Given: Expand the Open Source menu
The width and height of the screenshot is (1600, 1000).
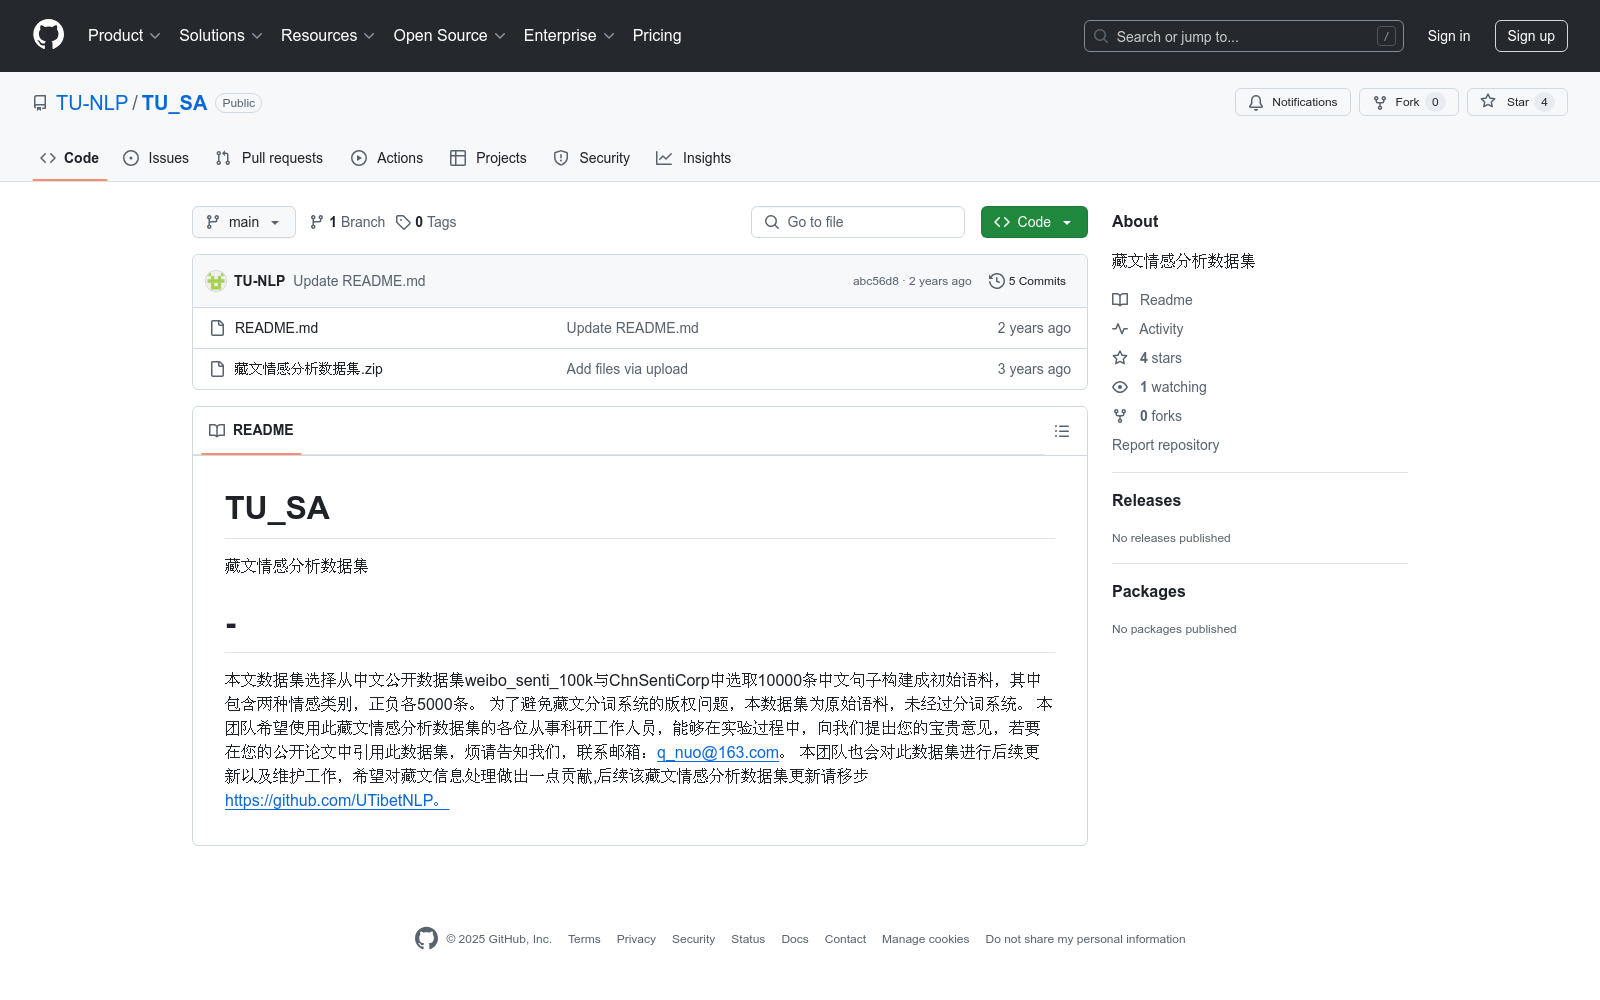Looking at the screenshot, I should [450, 35].
